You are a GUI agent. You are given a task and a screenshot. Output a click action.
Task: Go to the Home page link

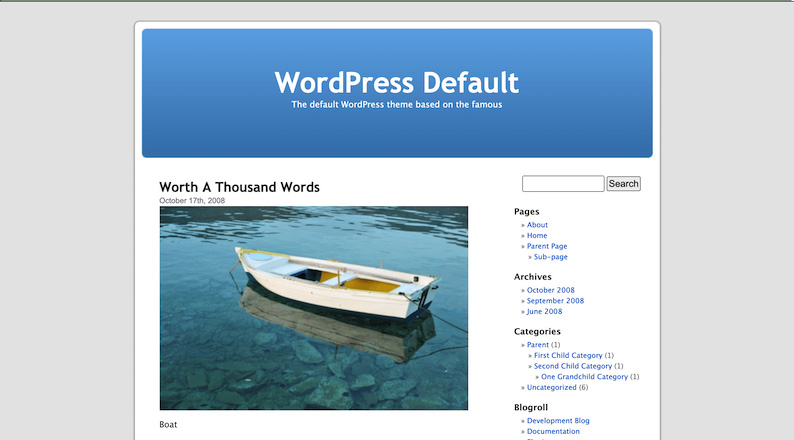(537, 235)
